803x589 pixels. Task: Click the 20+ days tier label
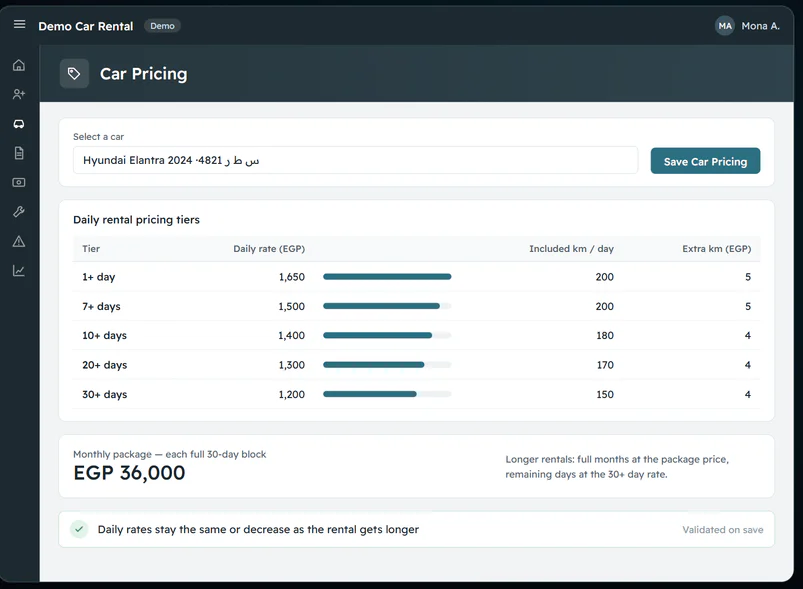pos(104,365)
